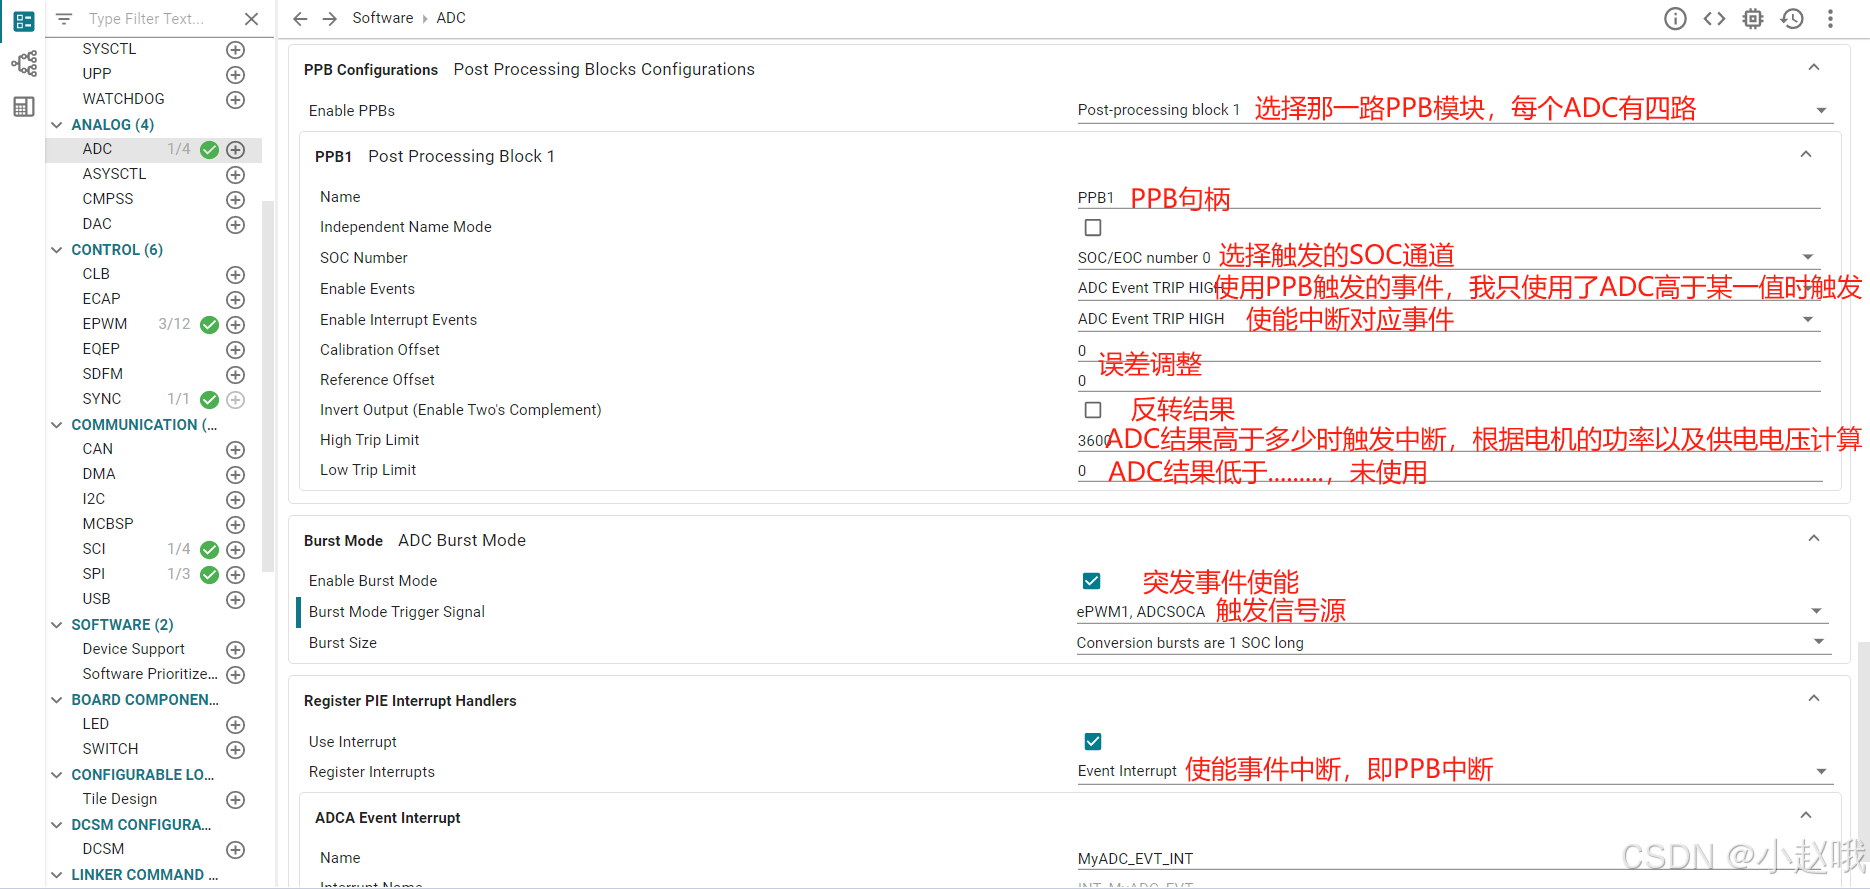Screen dimensions: 1870x889
Task: Add an I2C instance
Action: pyautogui.click(x=236, y=500)
